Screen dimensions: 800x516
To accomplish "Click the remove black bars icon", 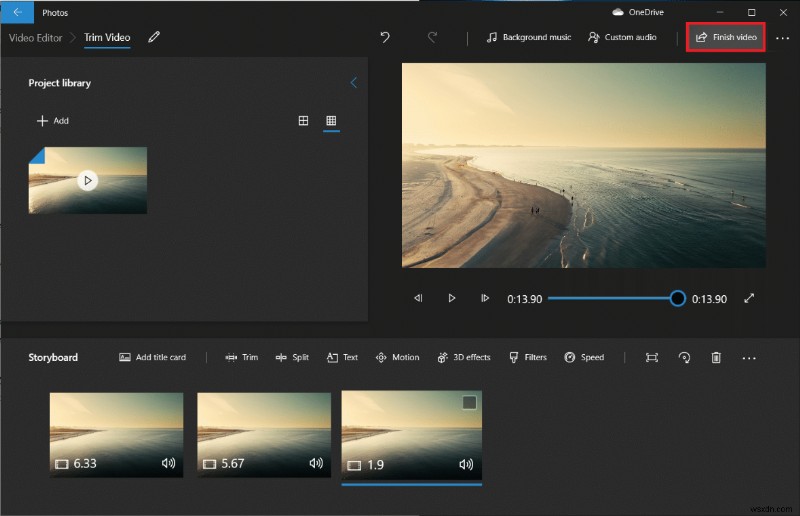I will (652, 357).
